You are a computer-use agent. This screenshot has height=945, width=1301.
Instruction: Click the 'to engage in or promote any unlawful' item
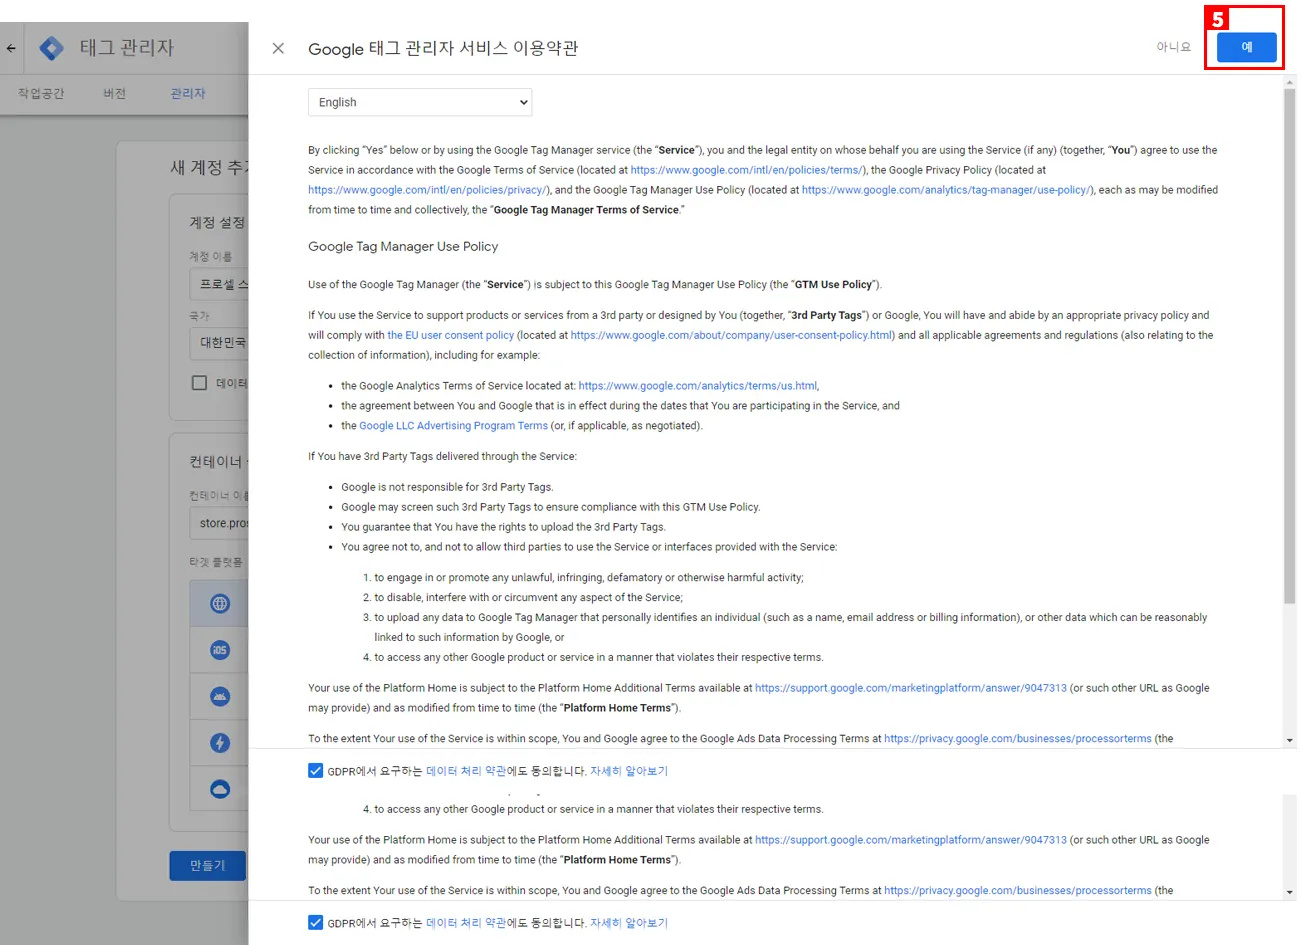pyautogui.click(x=589, y=578)
